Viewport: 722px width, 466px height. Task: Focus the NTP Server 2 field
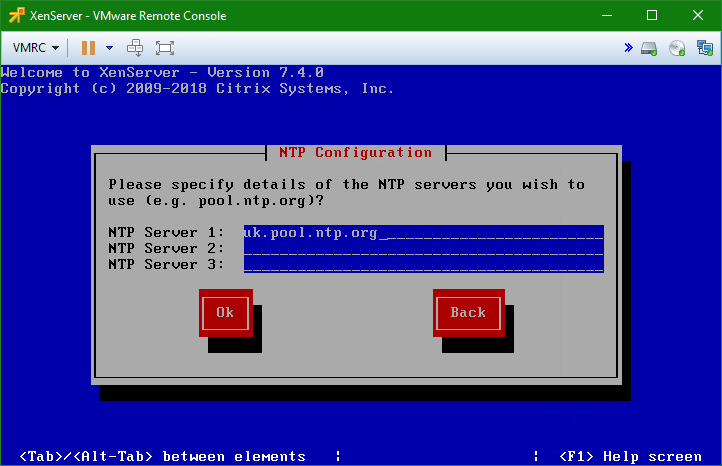[x=424, y=248]
